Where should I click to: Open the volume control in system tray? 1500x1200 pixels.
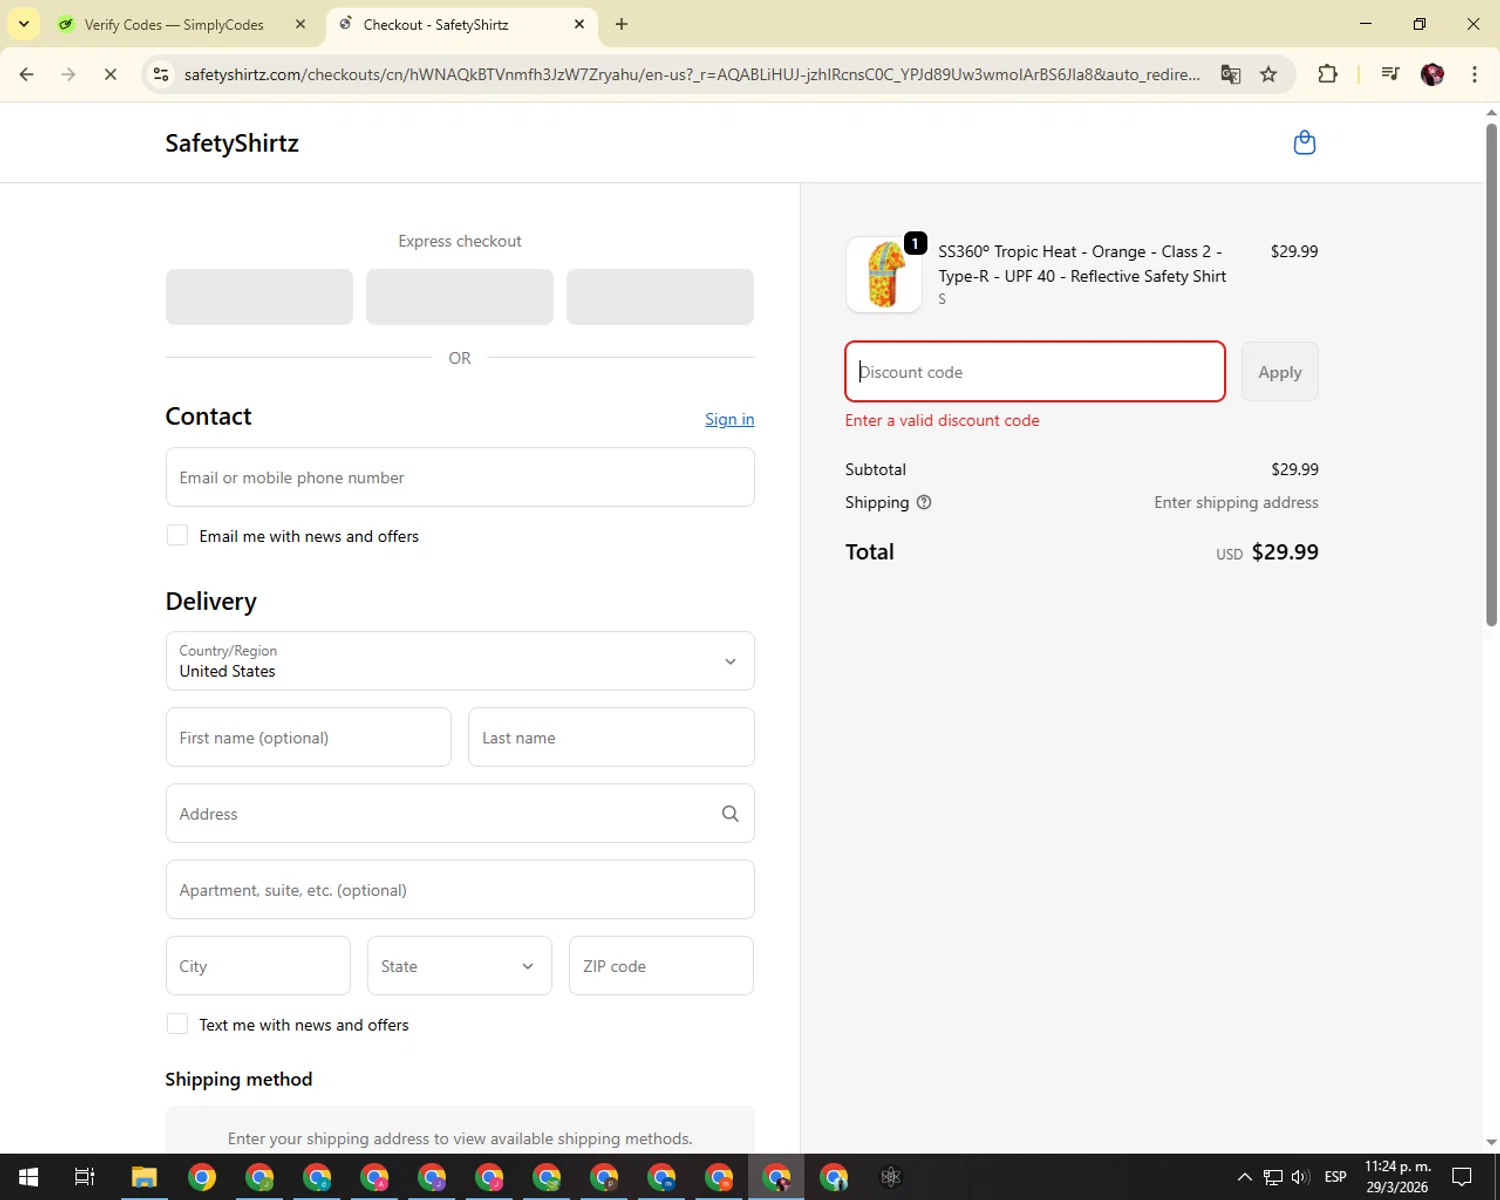tap(1300, 1177)
